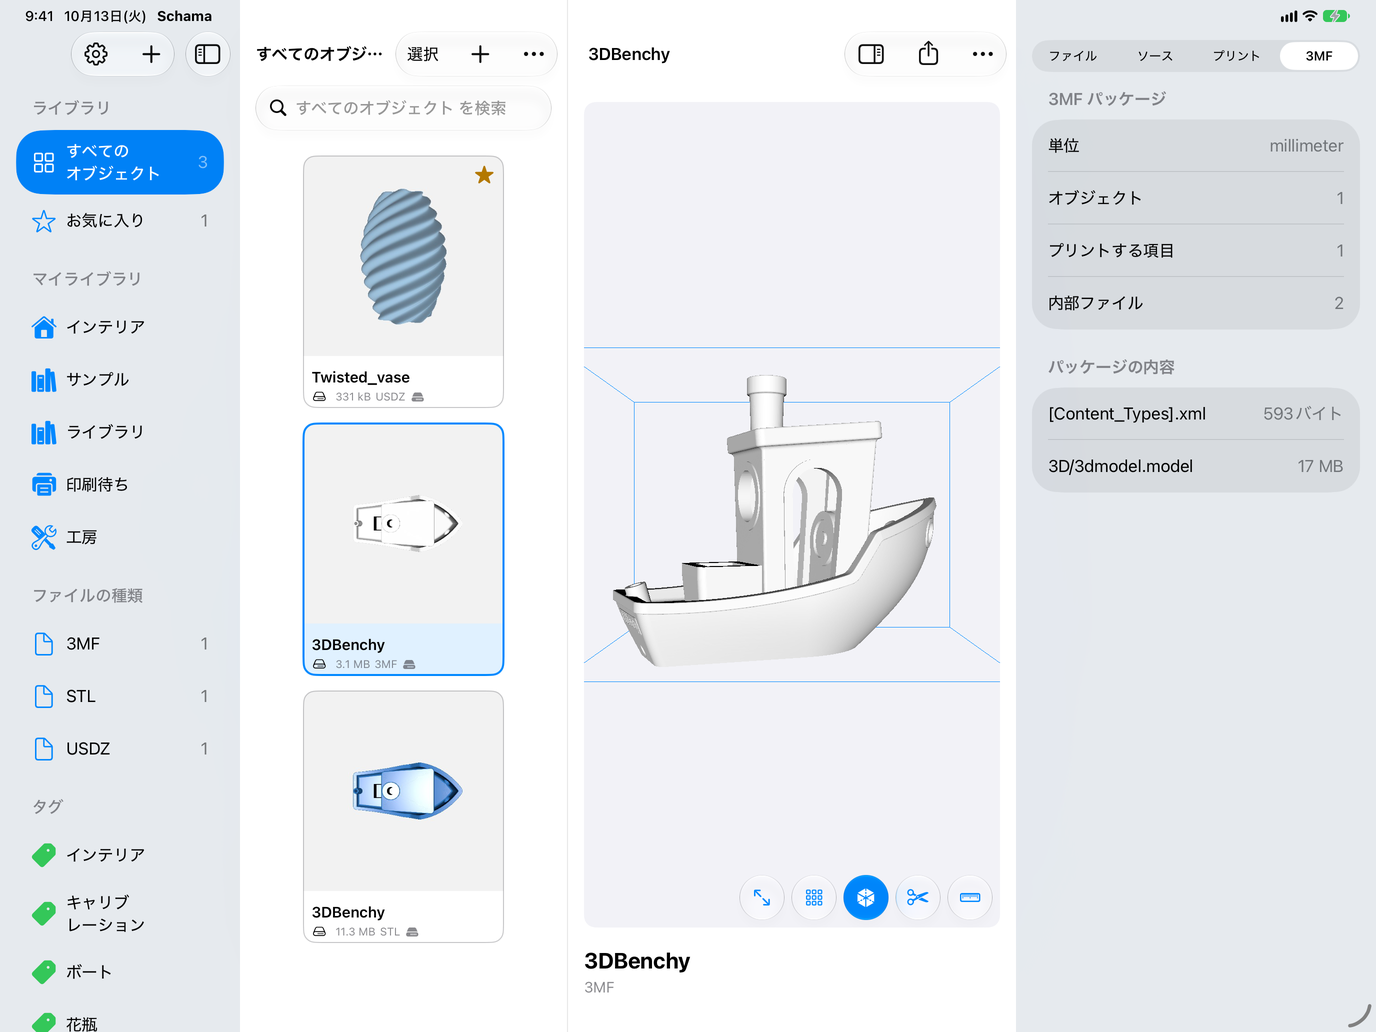Open the サンプル library
The image size is (1376, 1032).
(x=120, y=379)
